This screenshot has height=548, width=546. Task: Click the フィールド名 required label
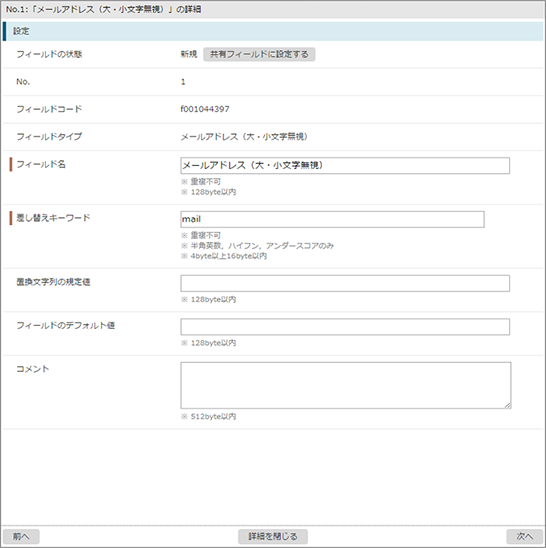click(x=41, y=164)
